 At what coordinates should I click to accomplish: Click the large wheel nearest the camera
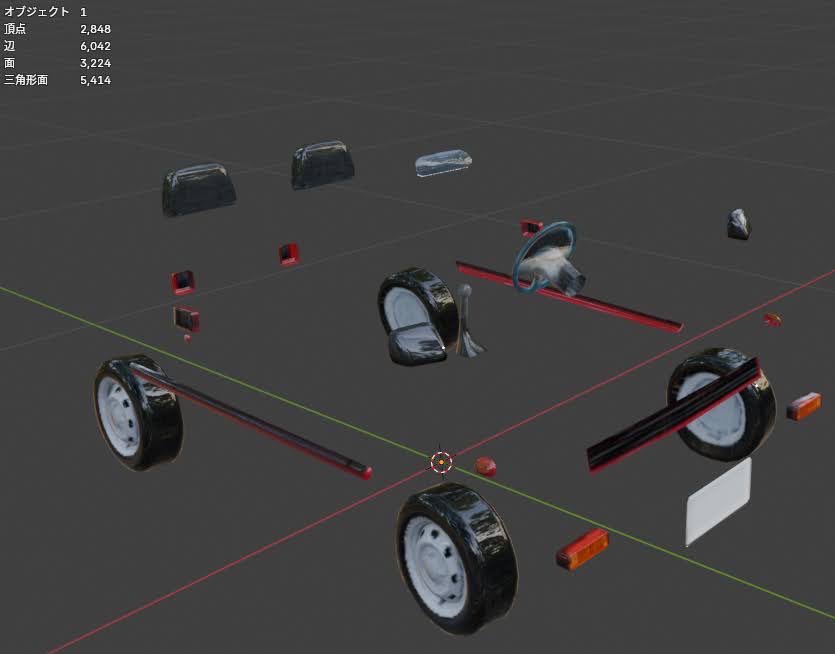(456, 559)
